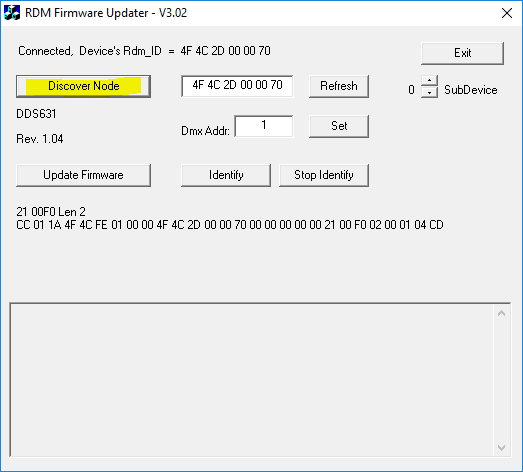Viewport: 523px width, 472px height.
Task: Click the Exit button
Action: pyautogui.click(x=462, y=53)
